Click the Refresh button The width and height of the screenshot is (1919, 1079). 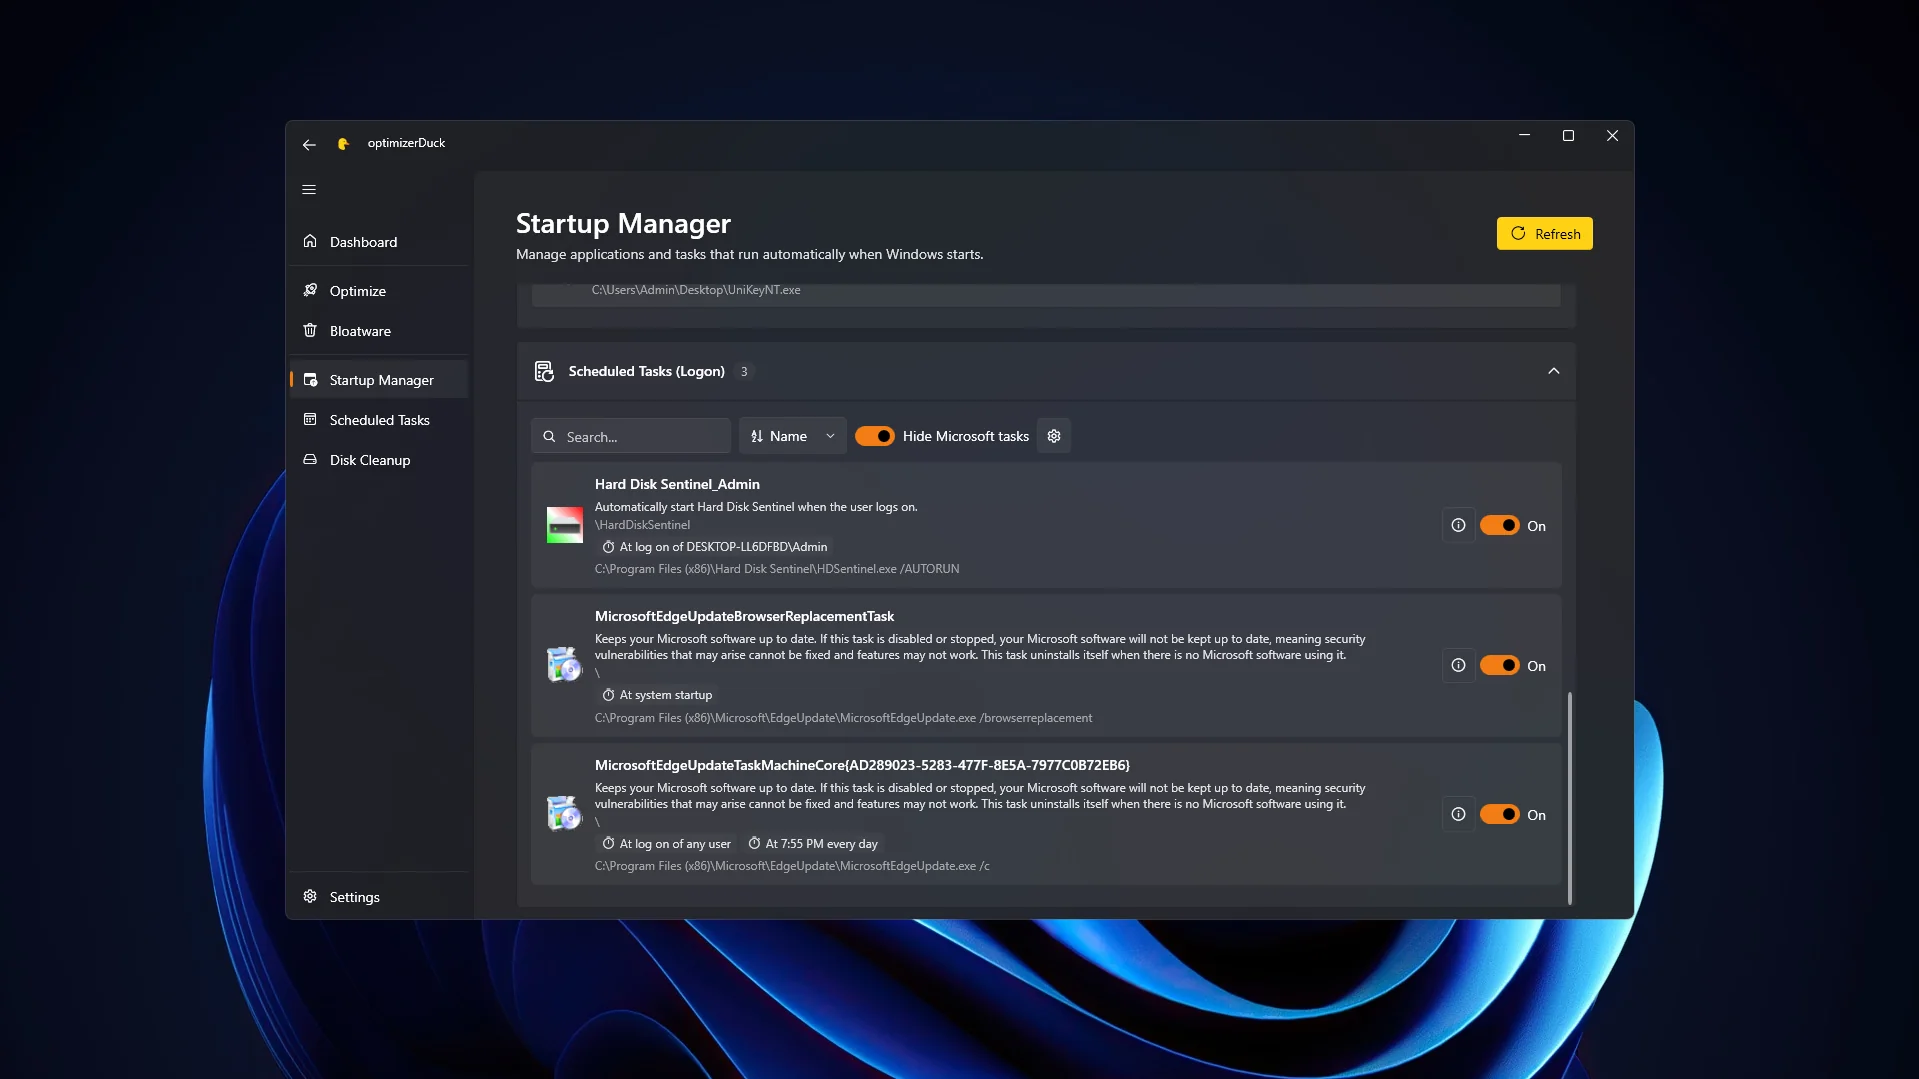coord(1544,234)
